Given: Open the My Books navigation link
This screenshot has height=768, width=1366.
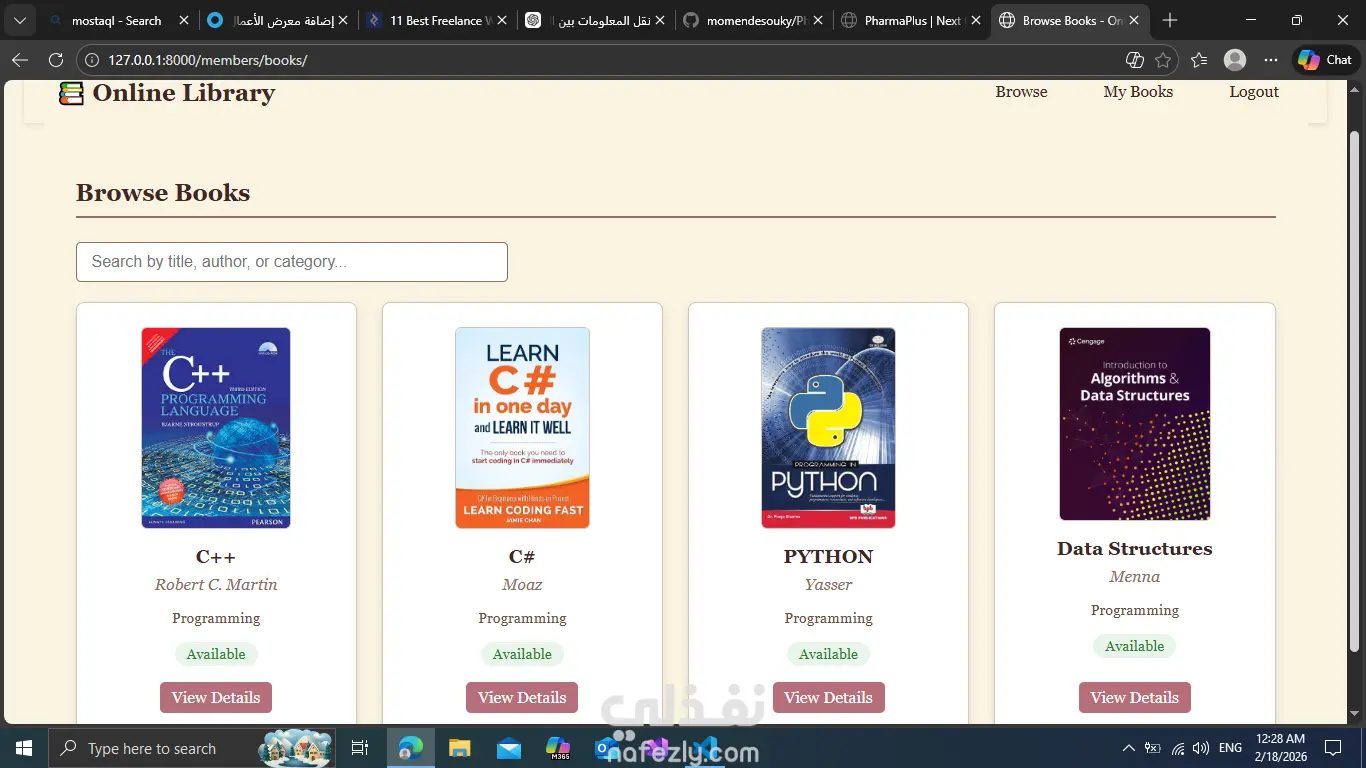Looking at the screenshot, I should coord(1138,92).
